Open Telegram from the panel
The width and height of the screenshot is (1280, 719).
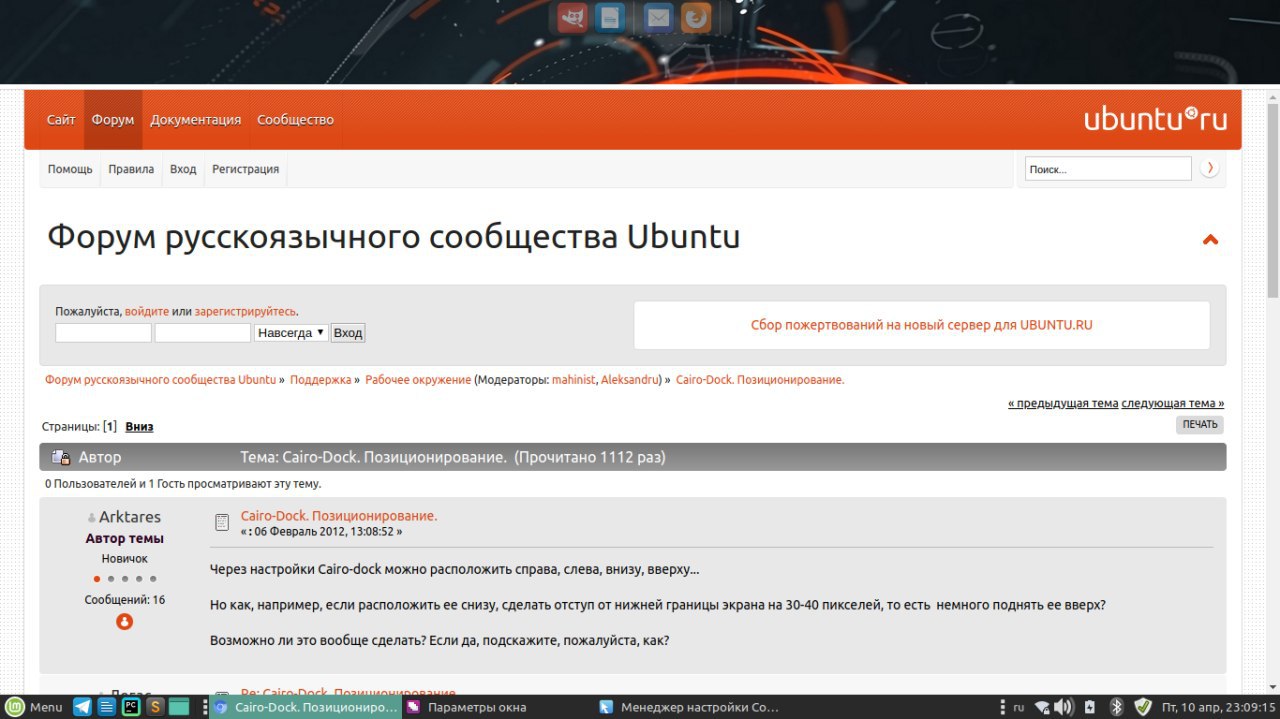[82, 707]
